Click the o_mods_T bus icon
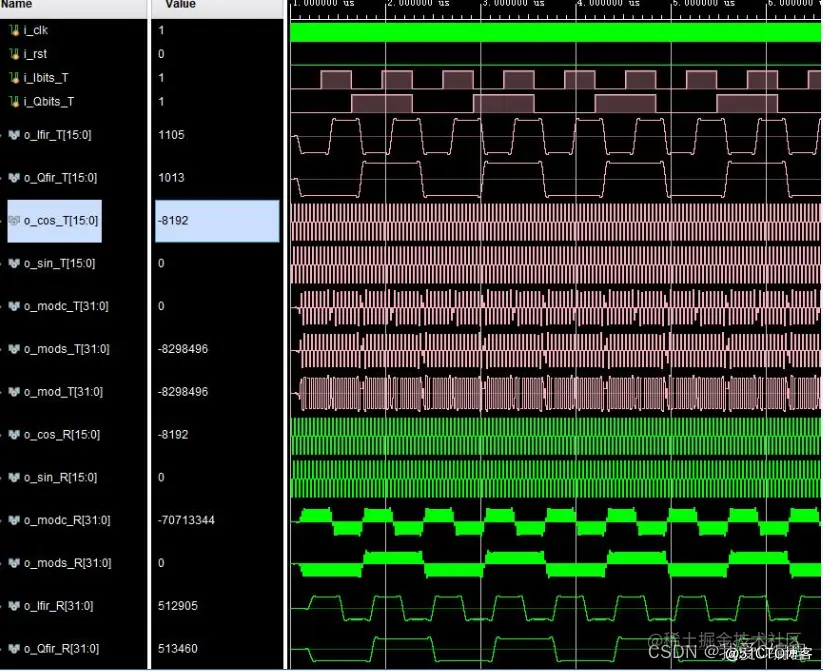The width and height of the screenshot is (823, 671). pyautogui.click(x=14, y=349)
